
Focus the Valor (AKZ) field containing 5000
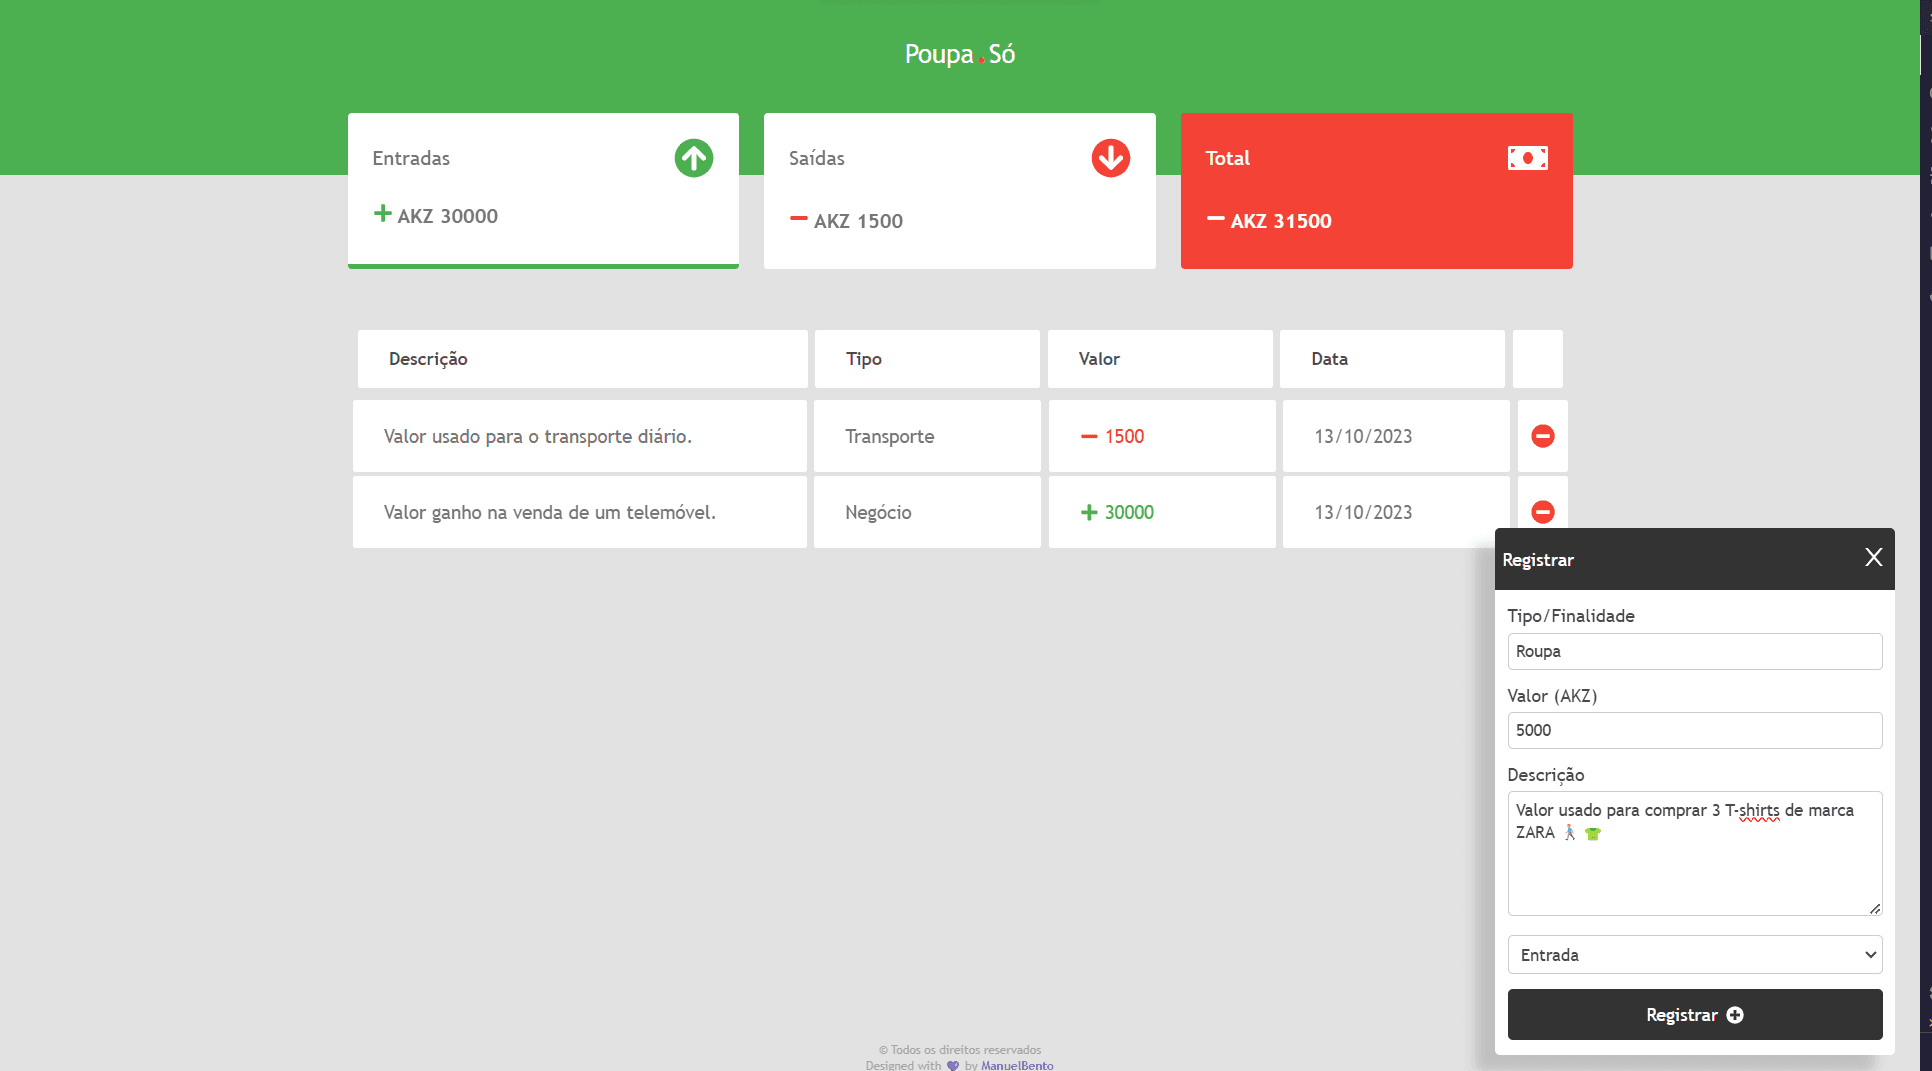1694,730
